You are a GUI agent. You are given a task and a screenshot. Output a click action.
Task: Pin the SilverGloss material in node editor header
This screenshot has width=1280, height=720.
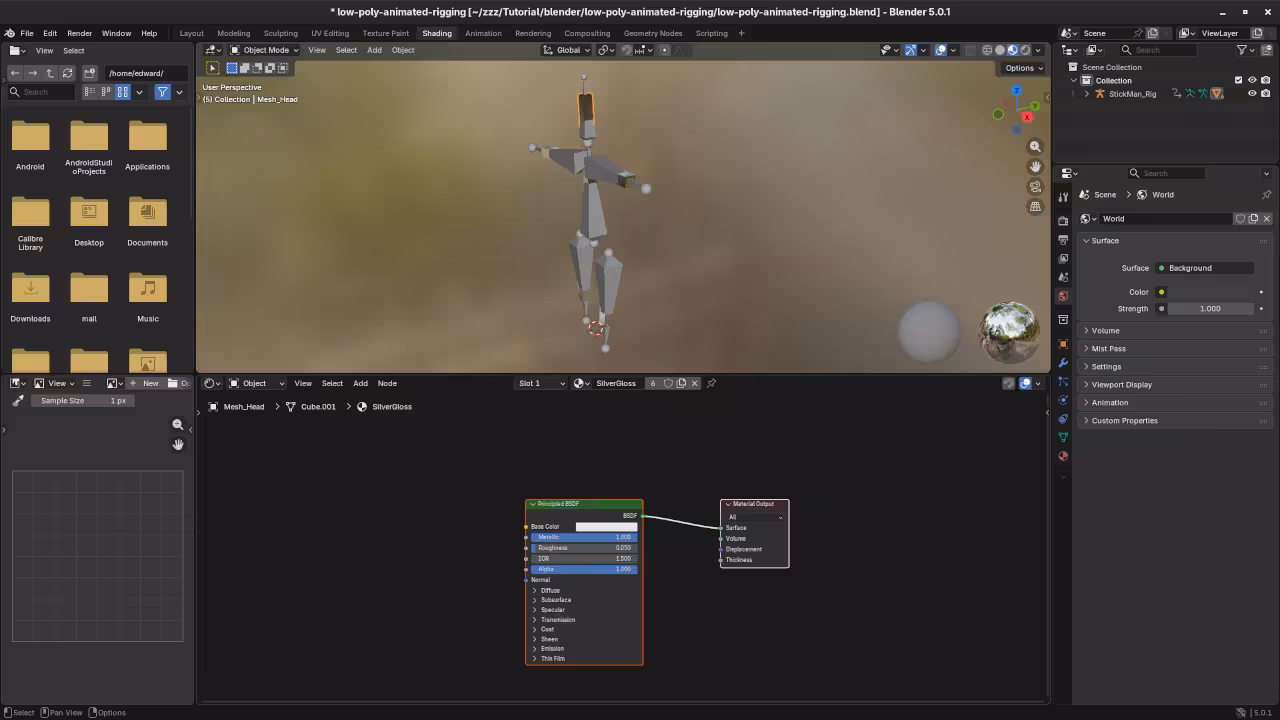711,383
